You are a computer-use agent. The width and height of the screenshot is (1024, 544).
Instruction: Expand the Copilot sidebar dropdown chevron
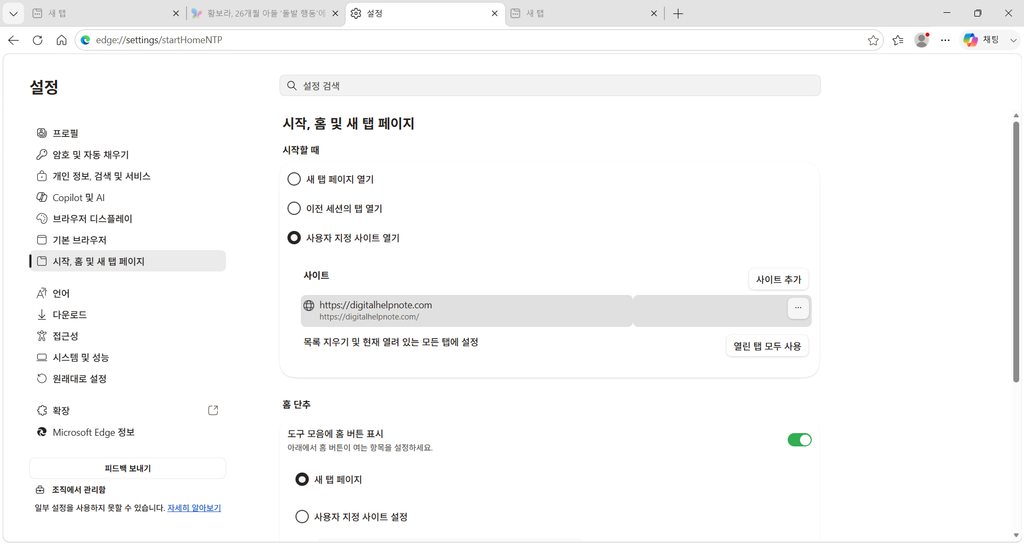(1013, 40)
